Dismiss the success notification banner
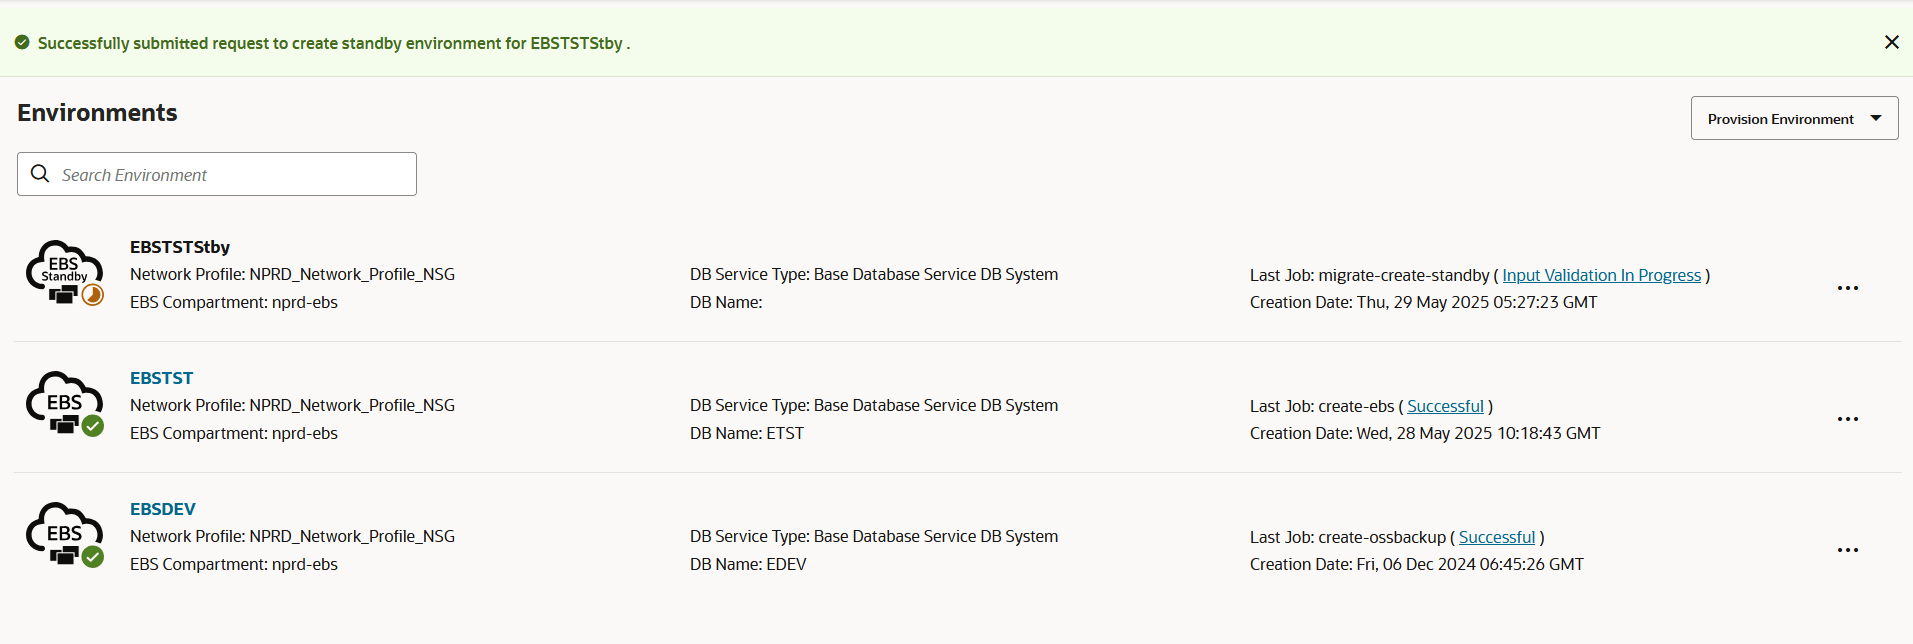 [1891, 42]
